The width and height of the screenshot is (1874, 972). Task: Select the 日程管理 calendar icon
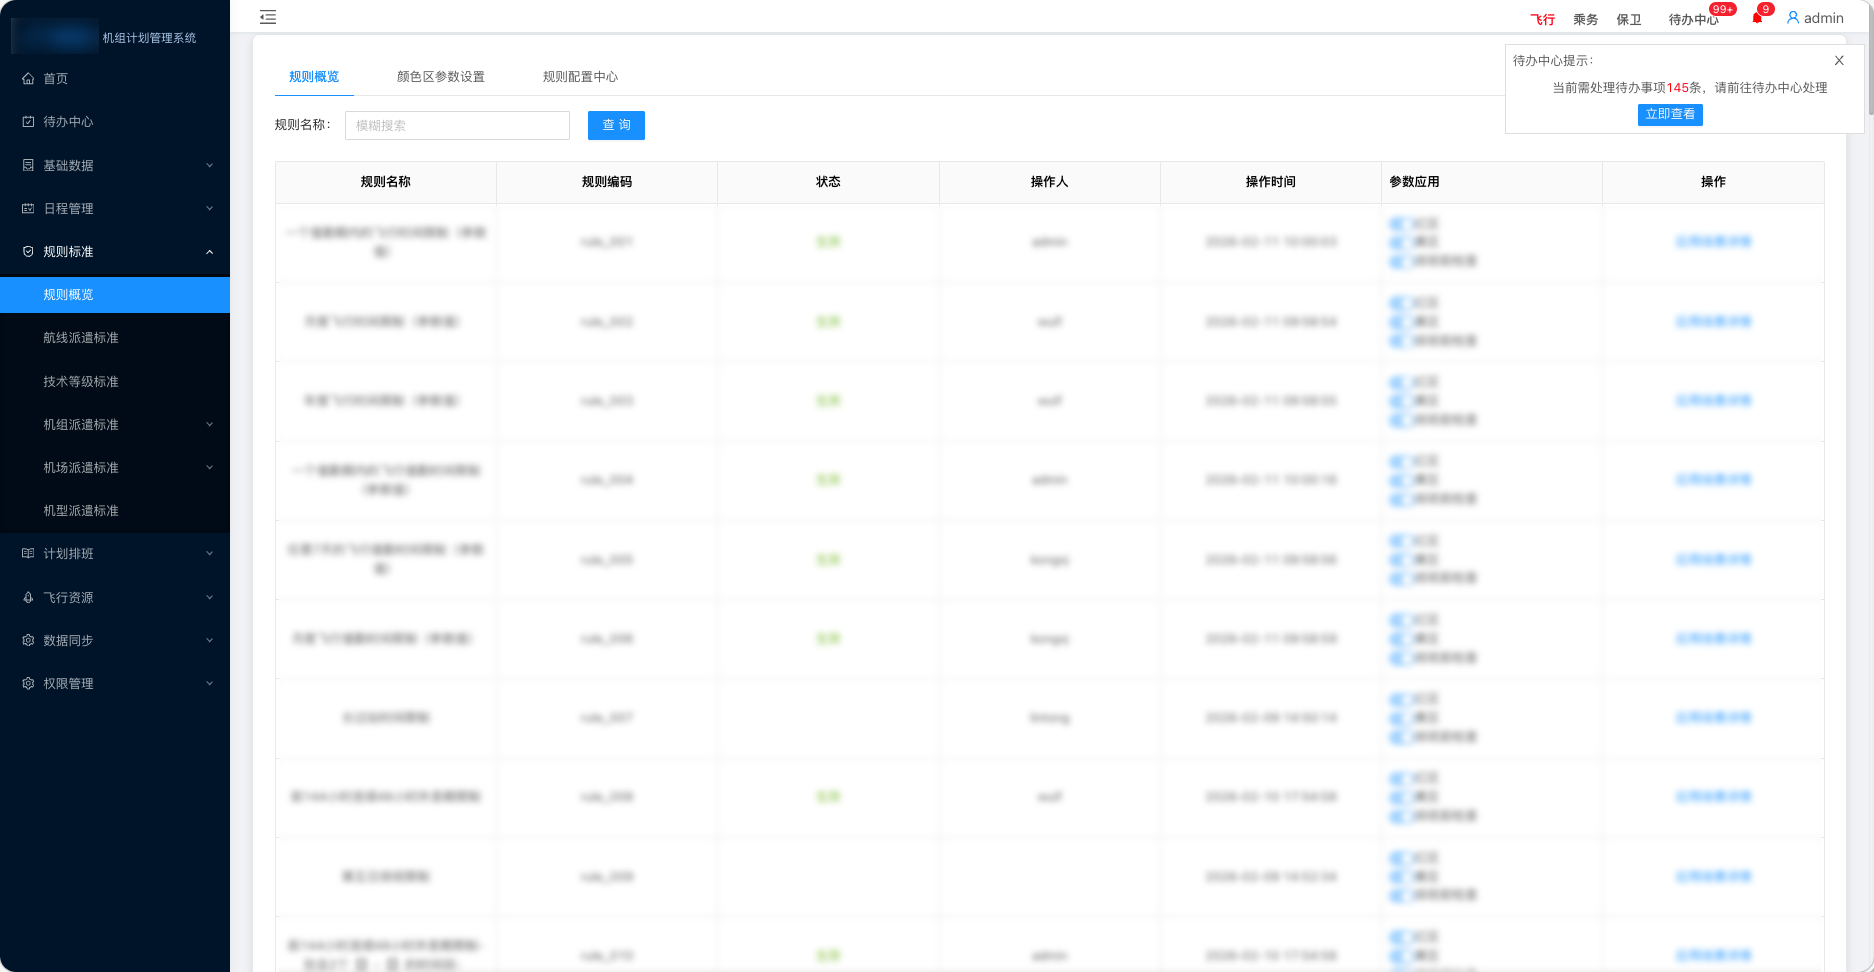click(x=28, y=208)
